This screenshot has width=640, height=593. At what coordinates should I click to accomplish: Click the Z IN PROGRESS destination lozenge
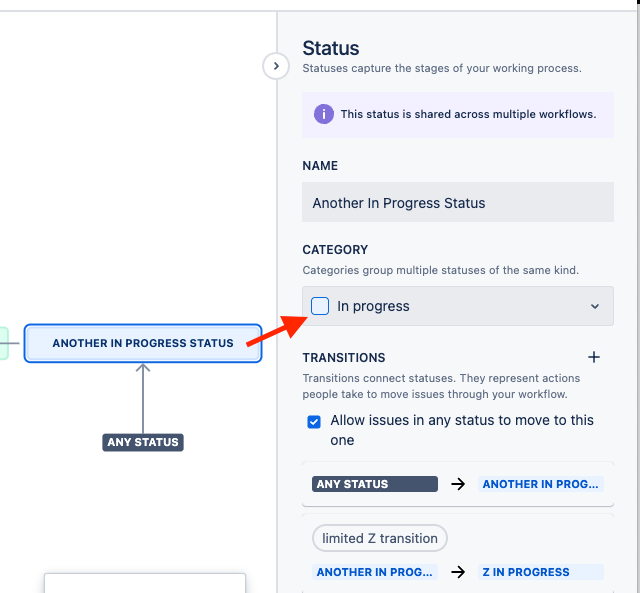[x=540, y=572]
